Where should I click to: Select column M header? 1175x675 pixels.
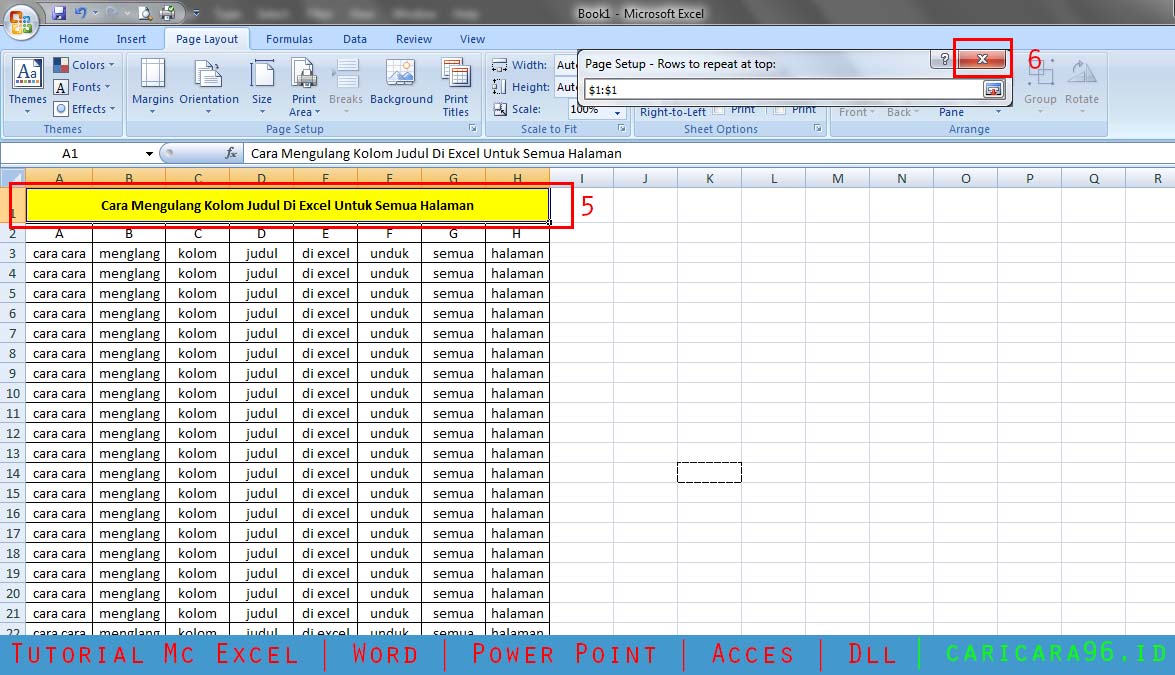(x=838, y=178)
